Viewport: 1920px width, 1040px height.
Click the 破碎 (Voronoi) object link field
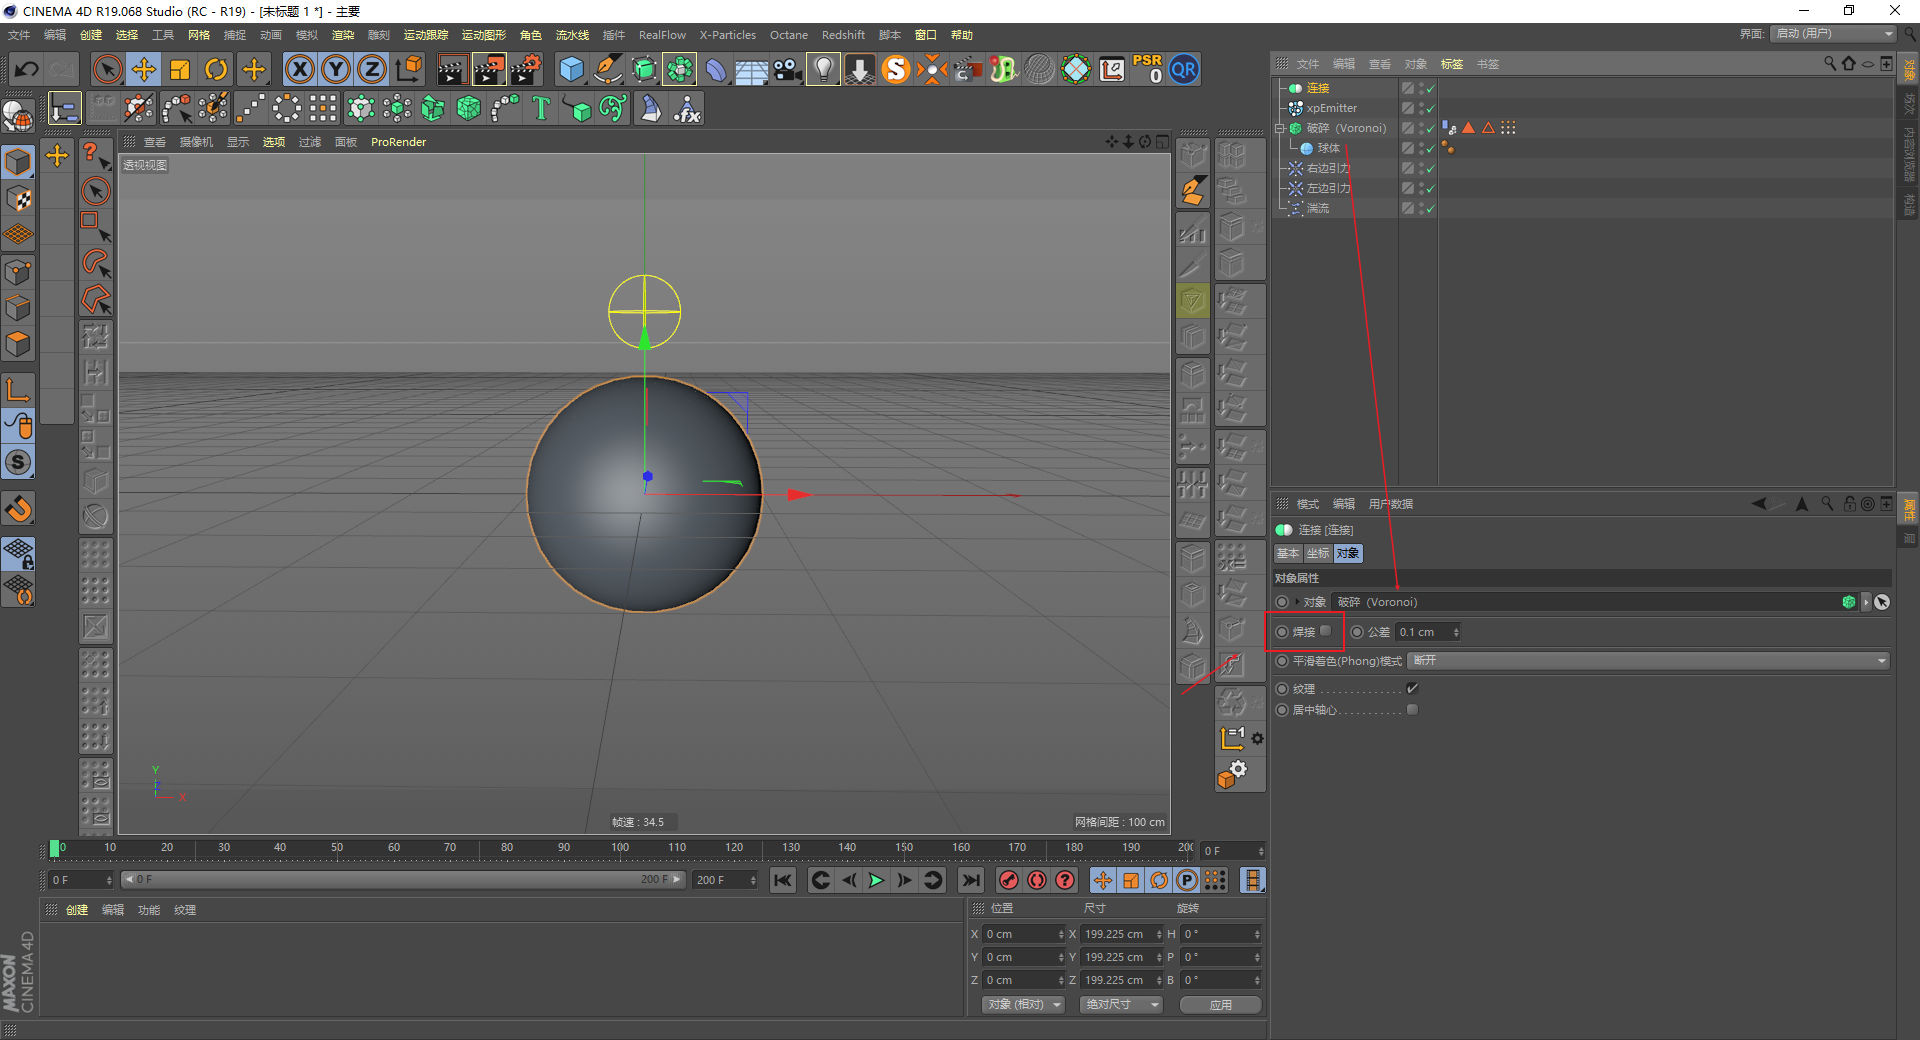point(1596,602)
